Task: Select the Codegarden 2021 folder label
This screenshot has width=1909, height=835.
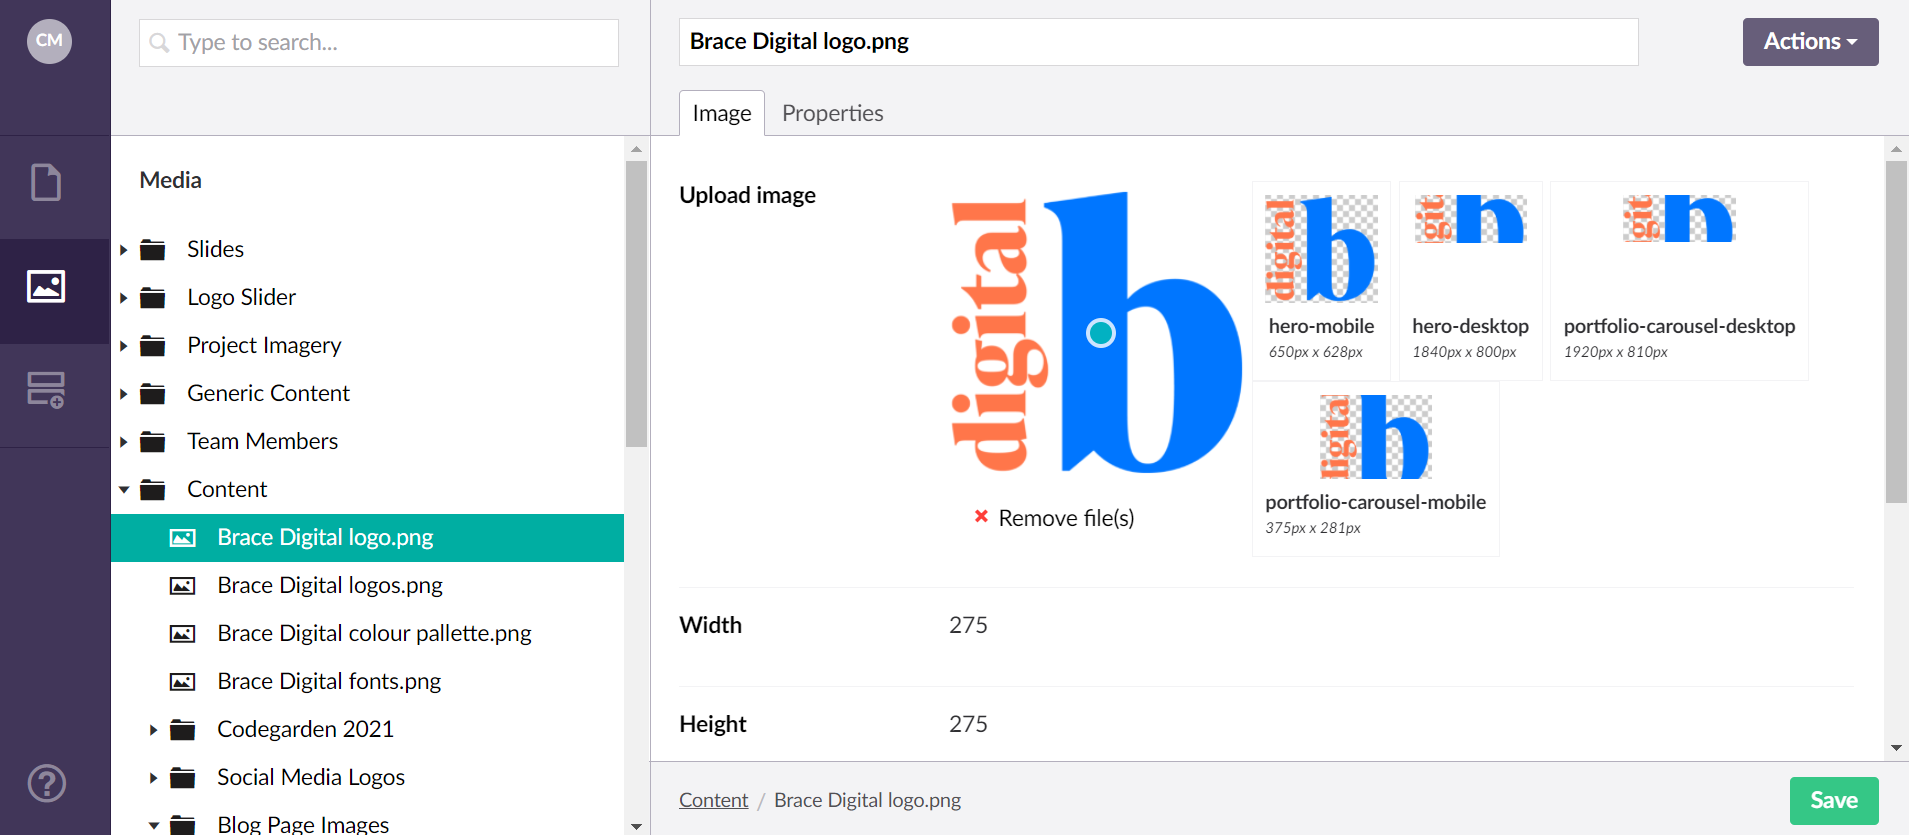Action: point(305,729)
